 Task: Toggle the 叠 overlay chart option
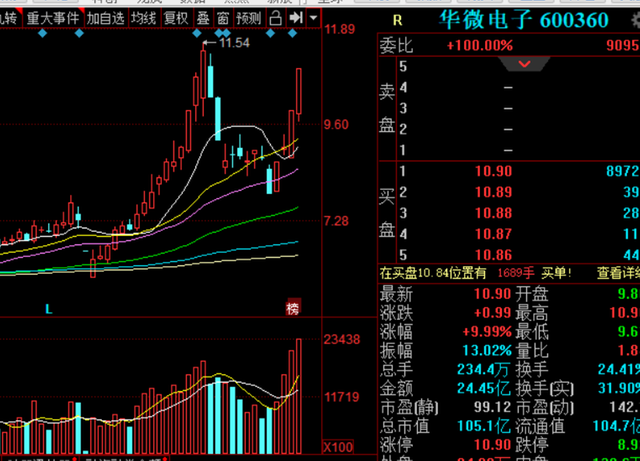(203, 18)
